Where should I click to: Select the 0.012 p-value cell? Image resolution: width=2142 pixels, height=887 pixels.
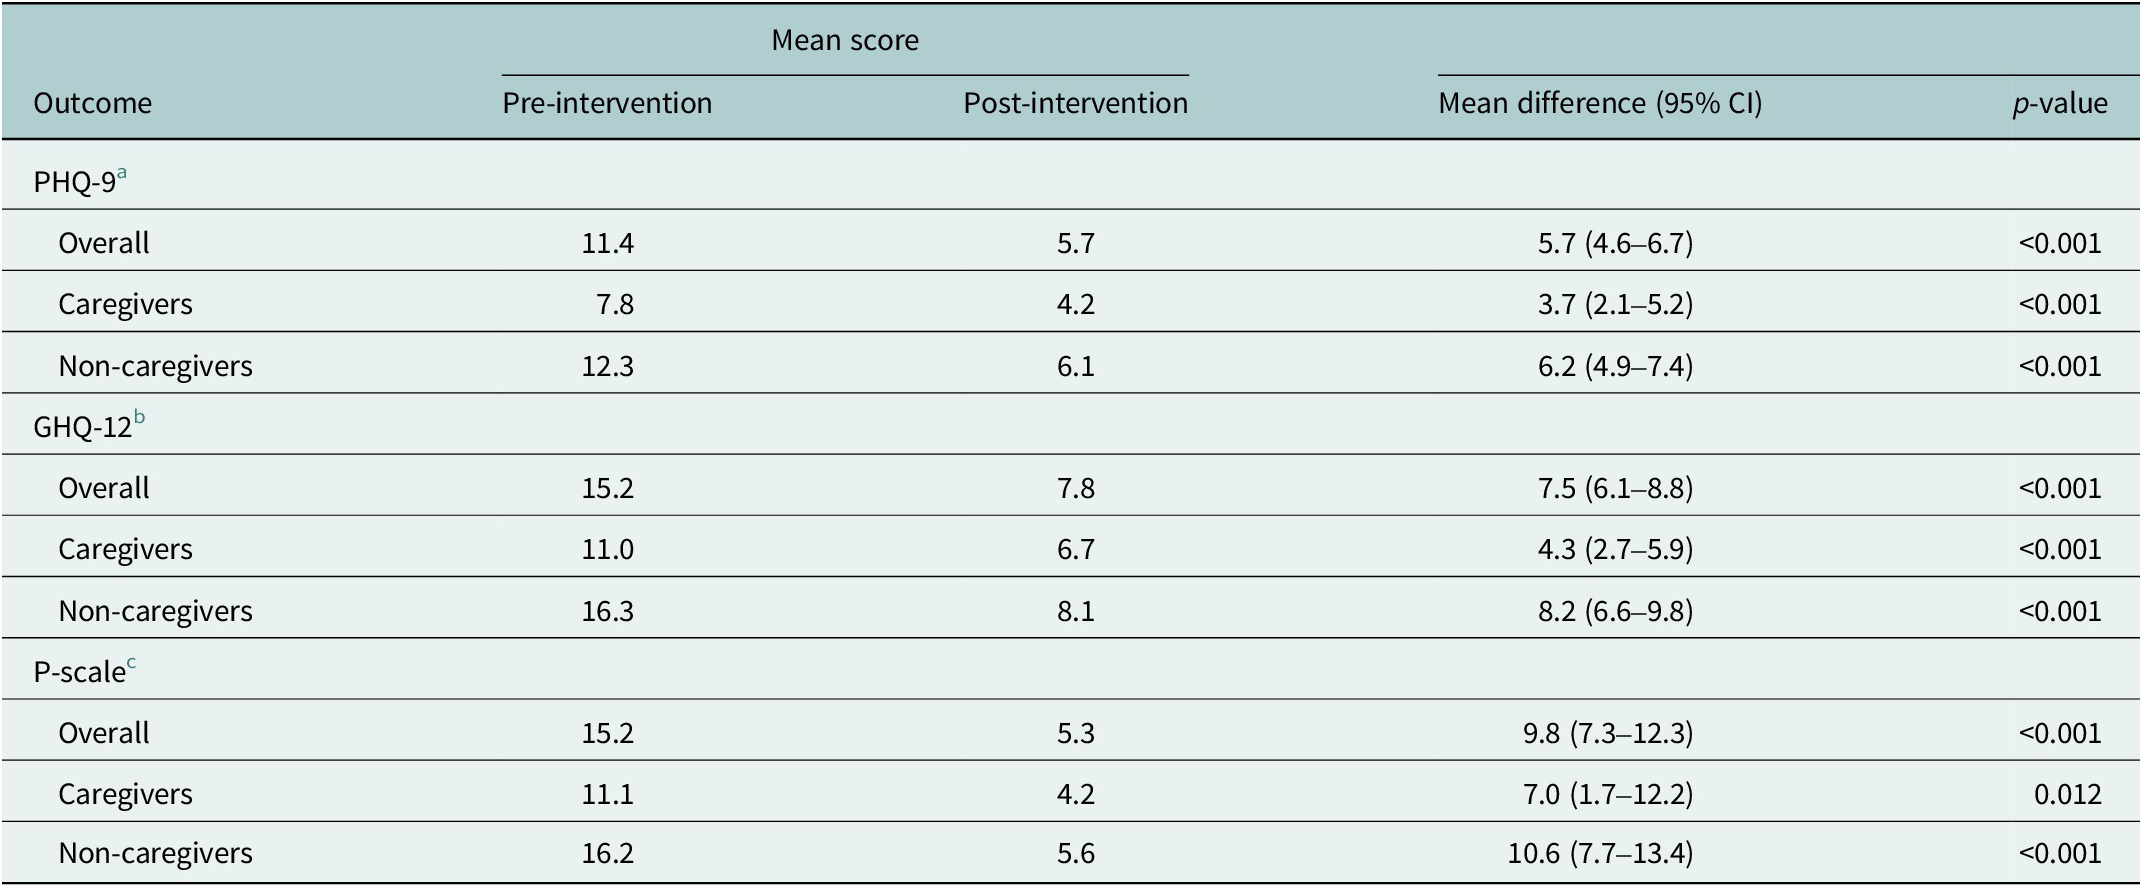[x=2067, y=795]
